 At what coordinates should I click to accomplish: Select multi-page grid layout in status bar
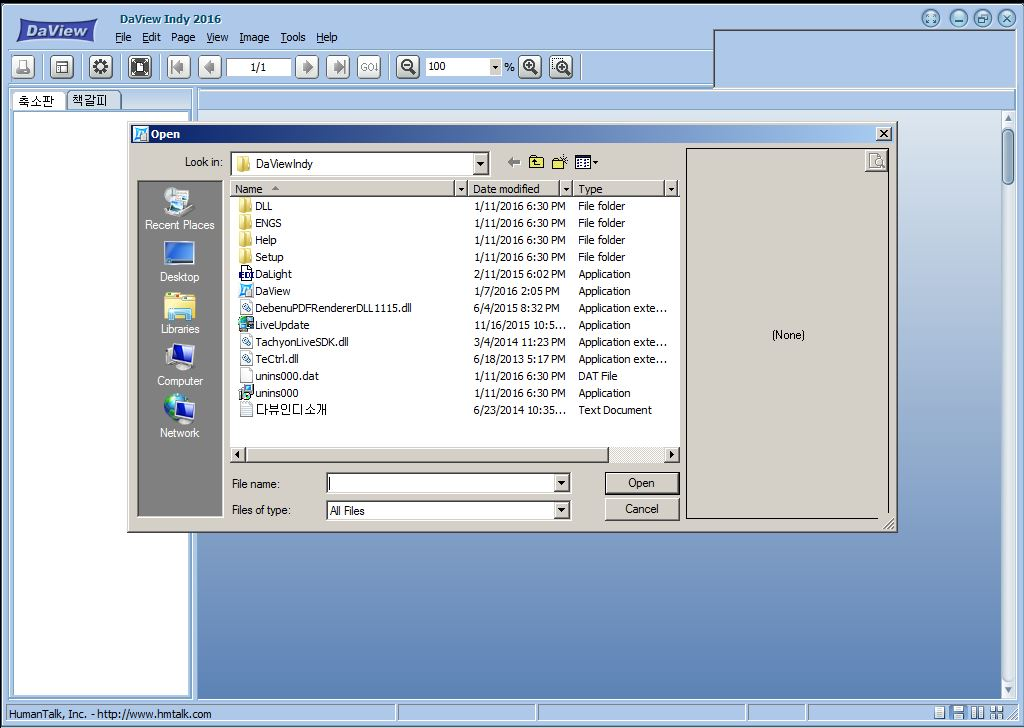coord(997,712)
